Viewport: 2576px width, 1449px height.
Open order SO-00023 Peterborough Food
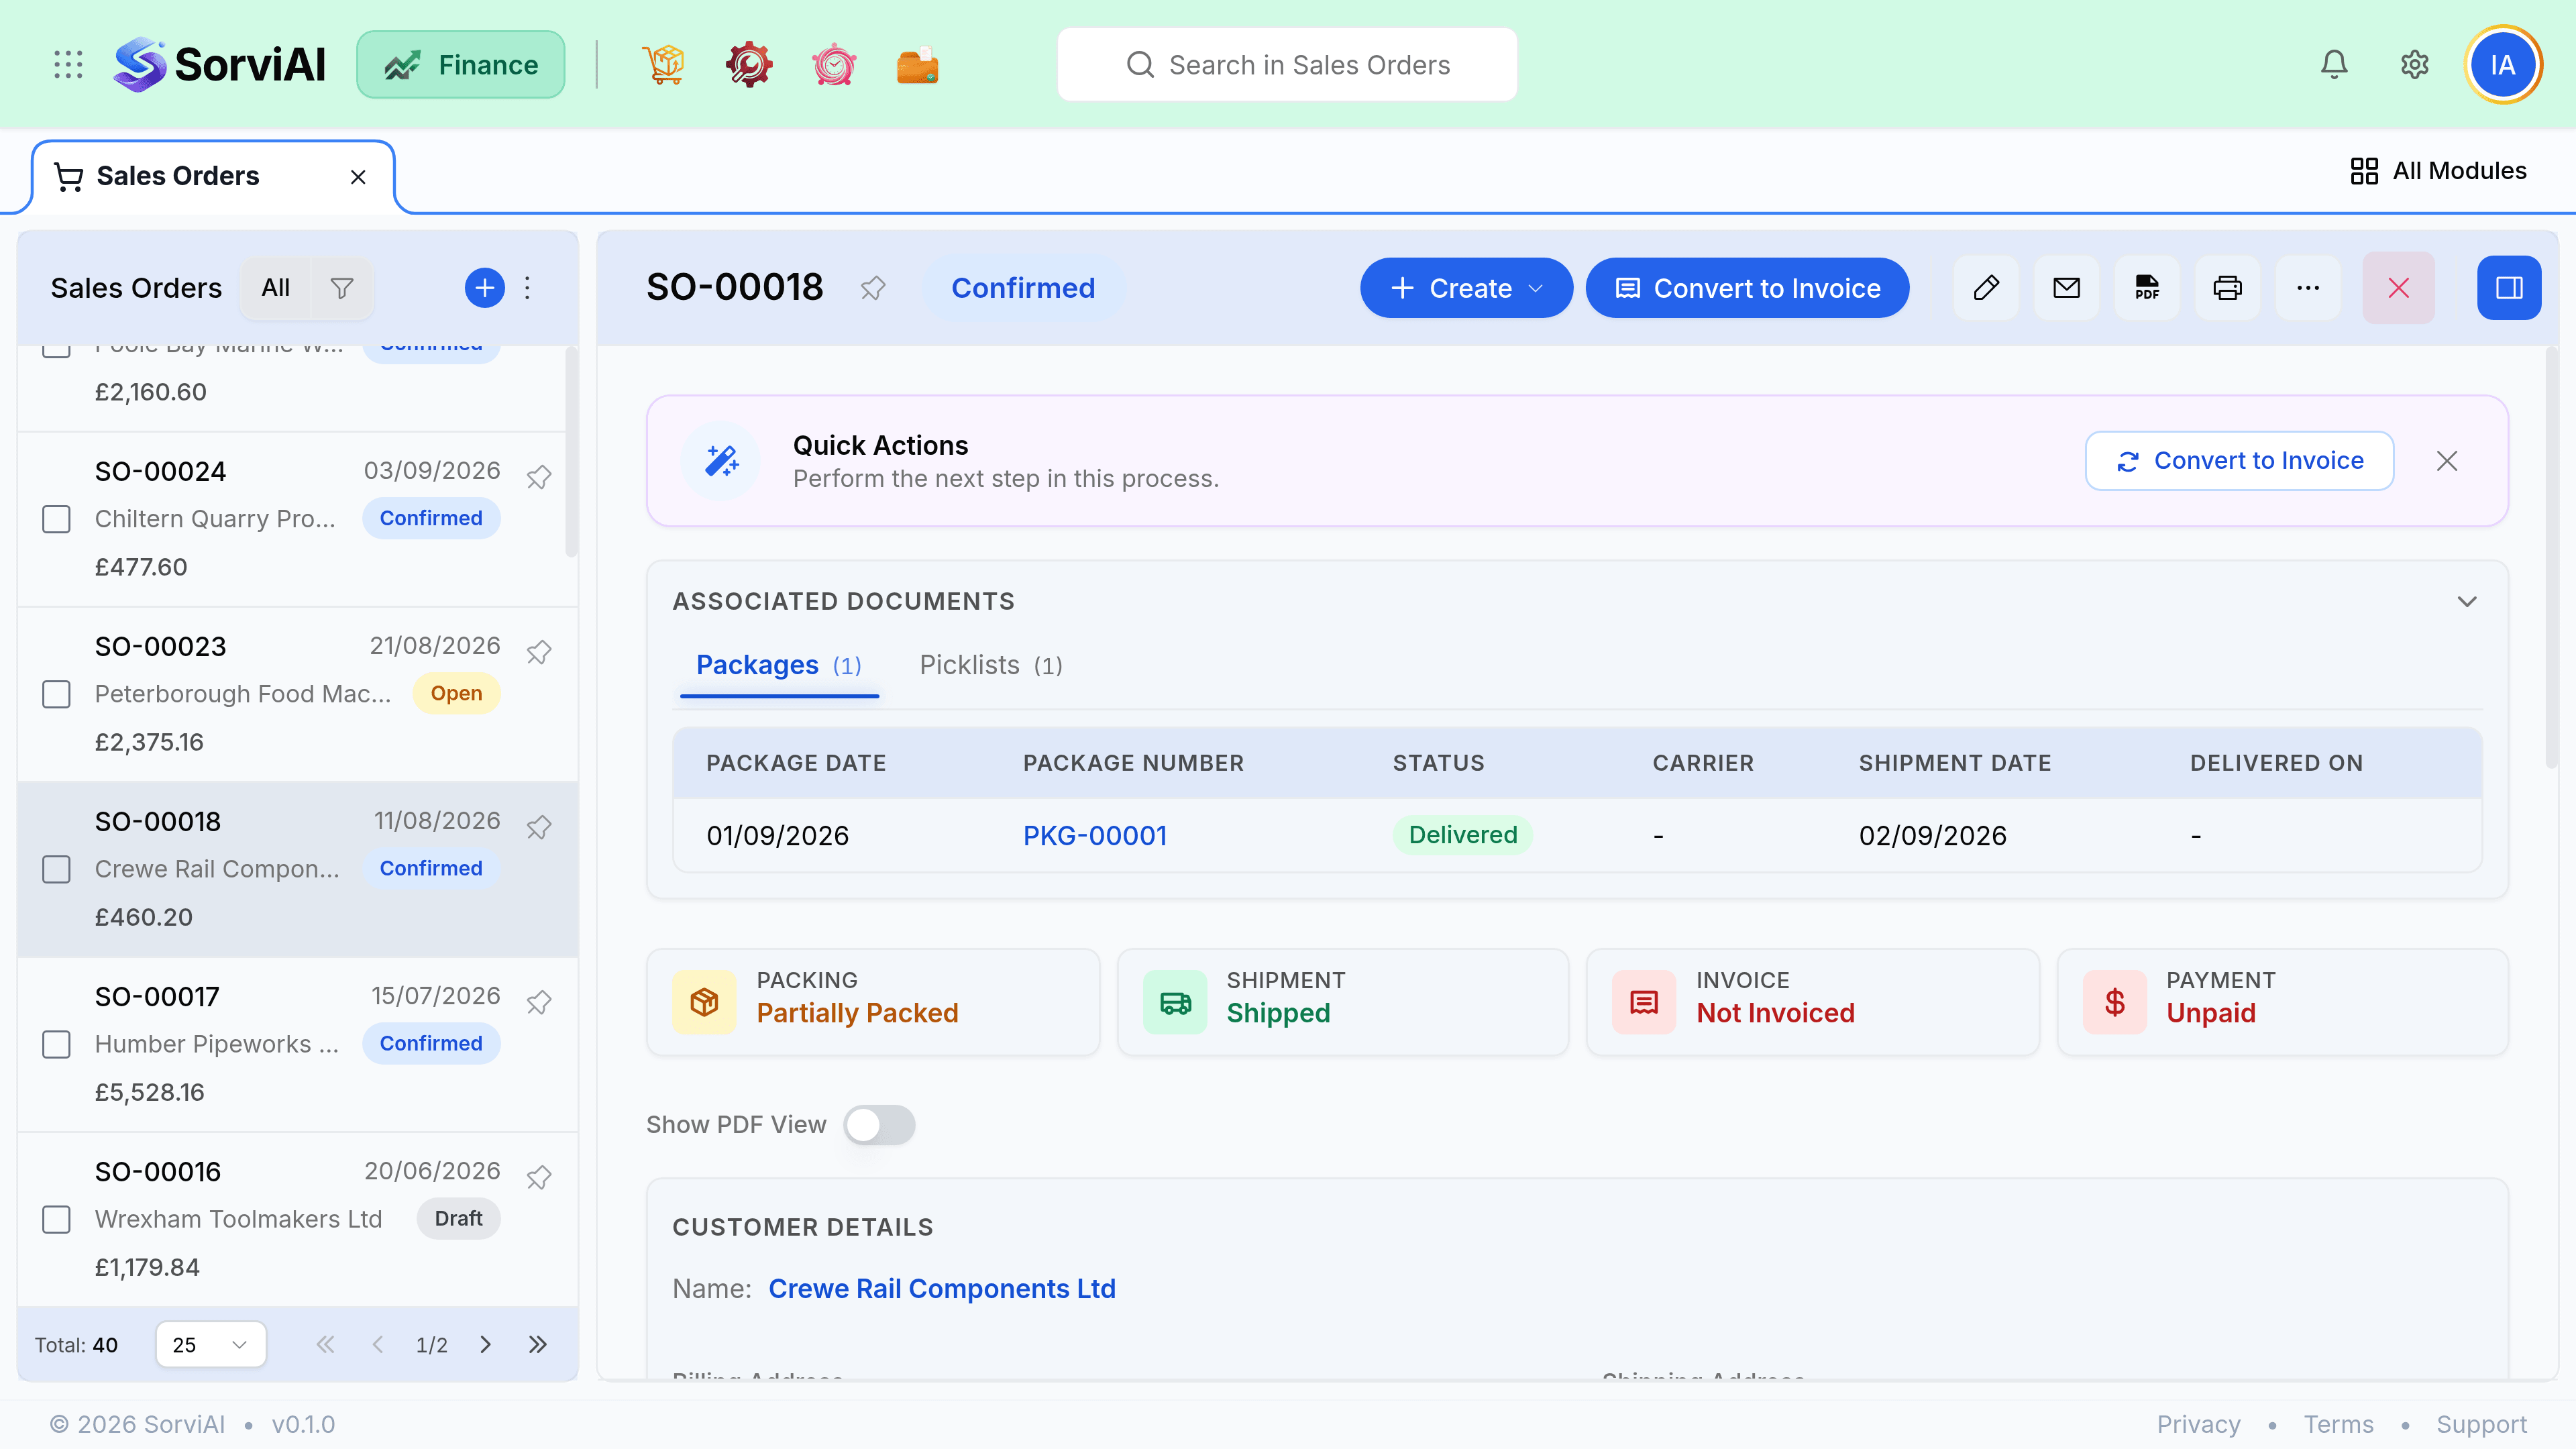(298, 694)
